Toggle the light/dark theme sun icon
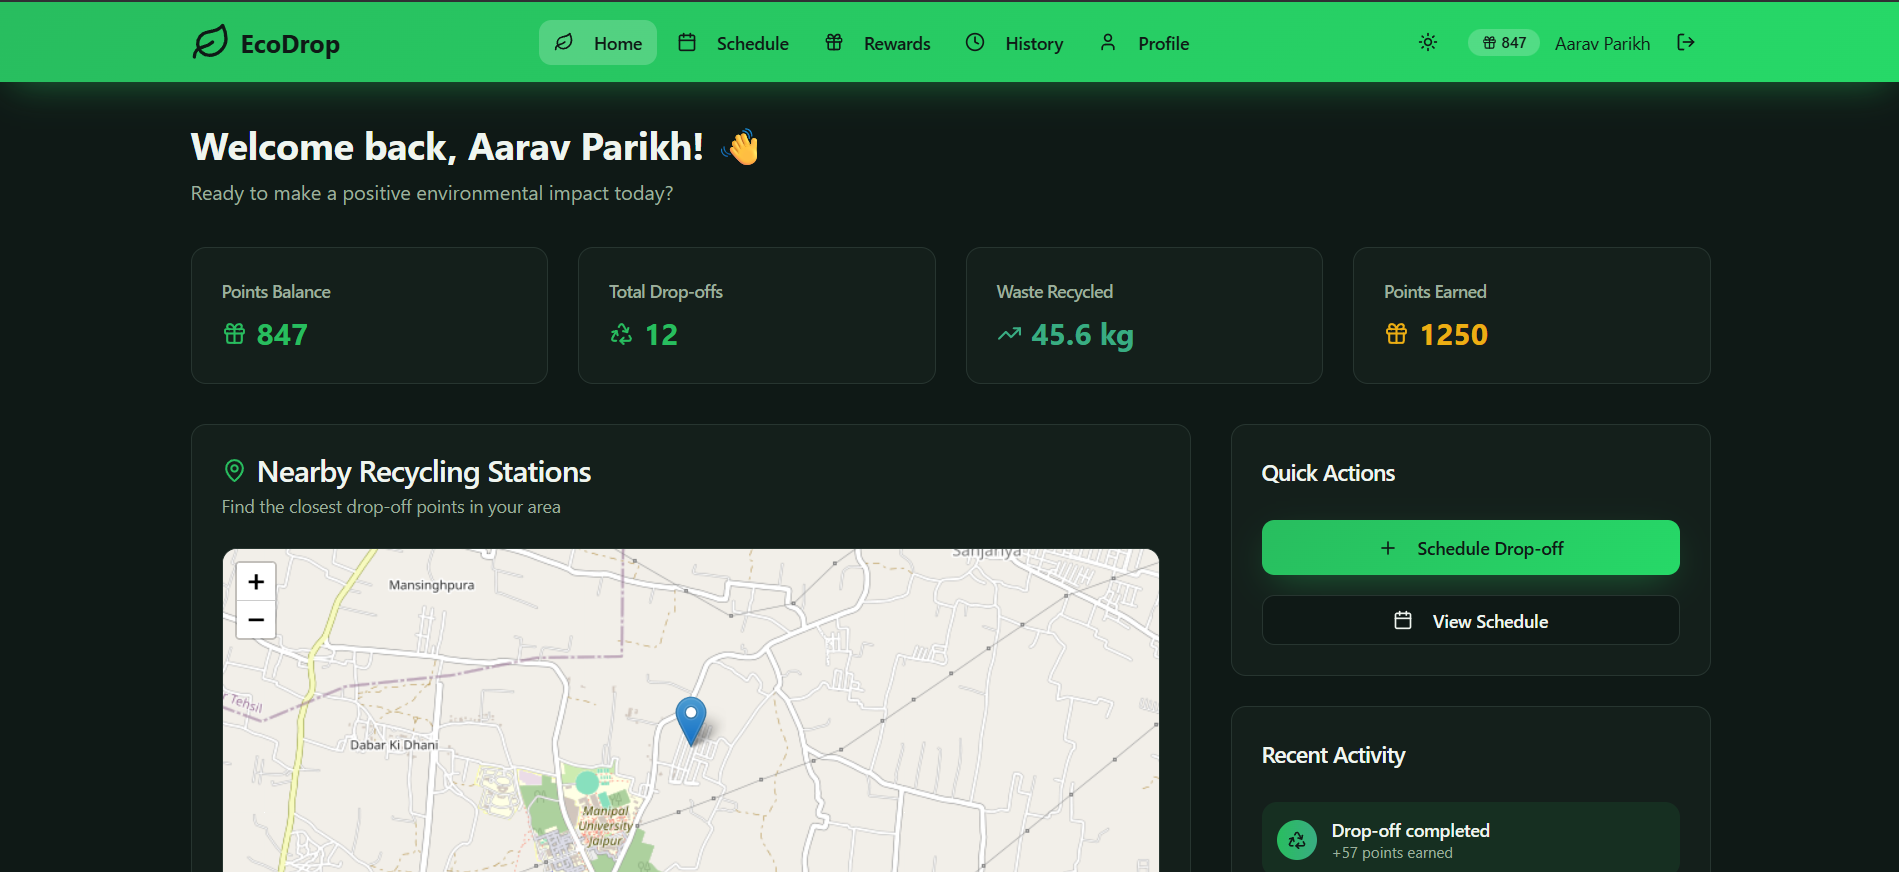 (1427, 42)
